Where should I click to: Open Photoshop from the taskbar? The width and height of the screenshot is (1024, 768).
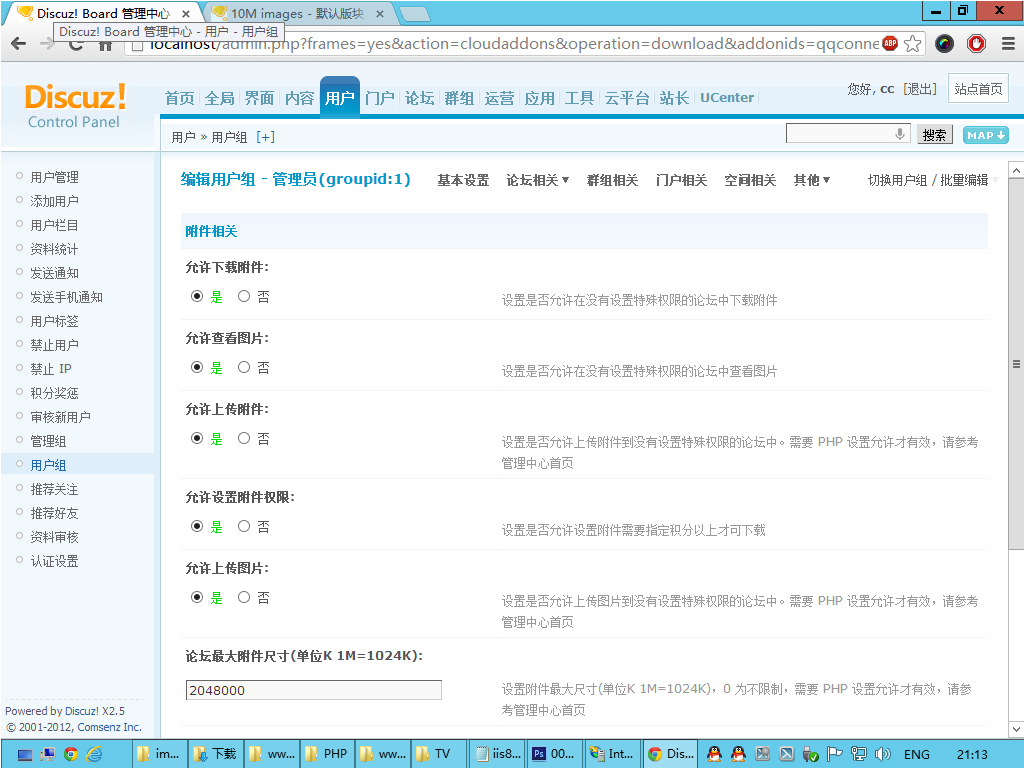pos(553,754)
